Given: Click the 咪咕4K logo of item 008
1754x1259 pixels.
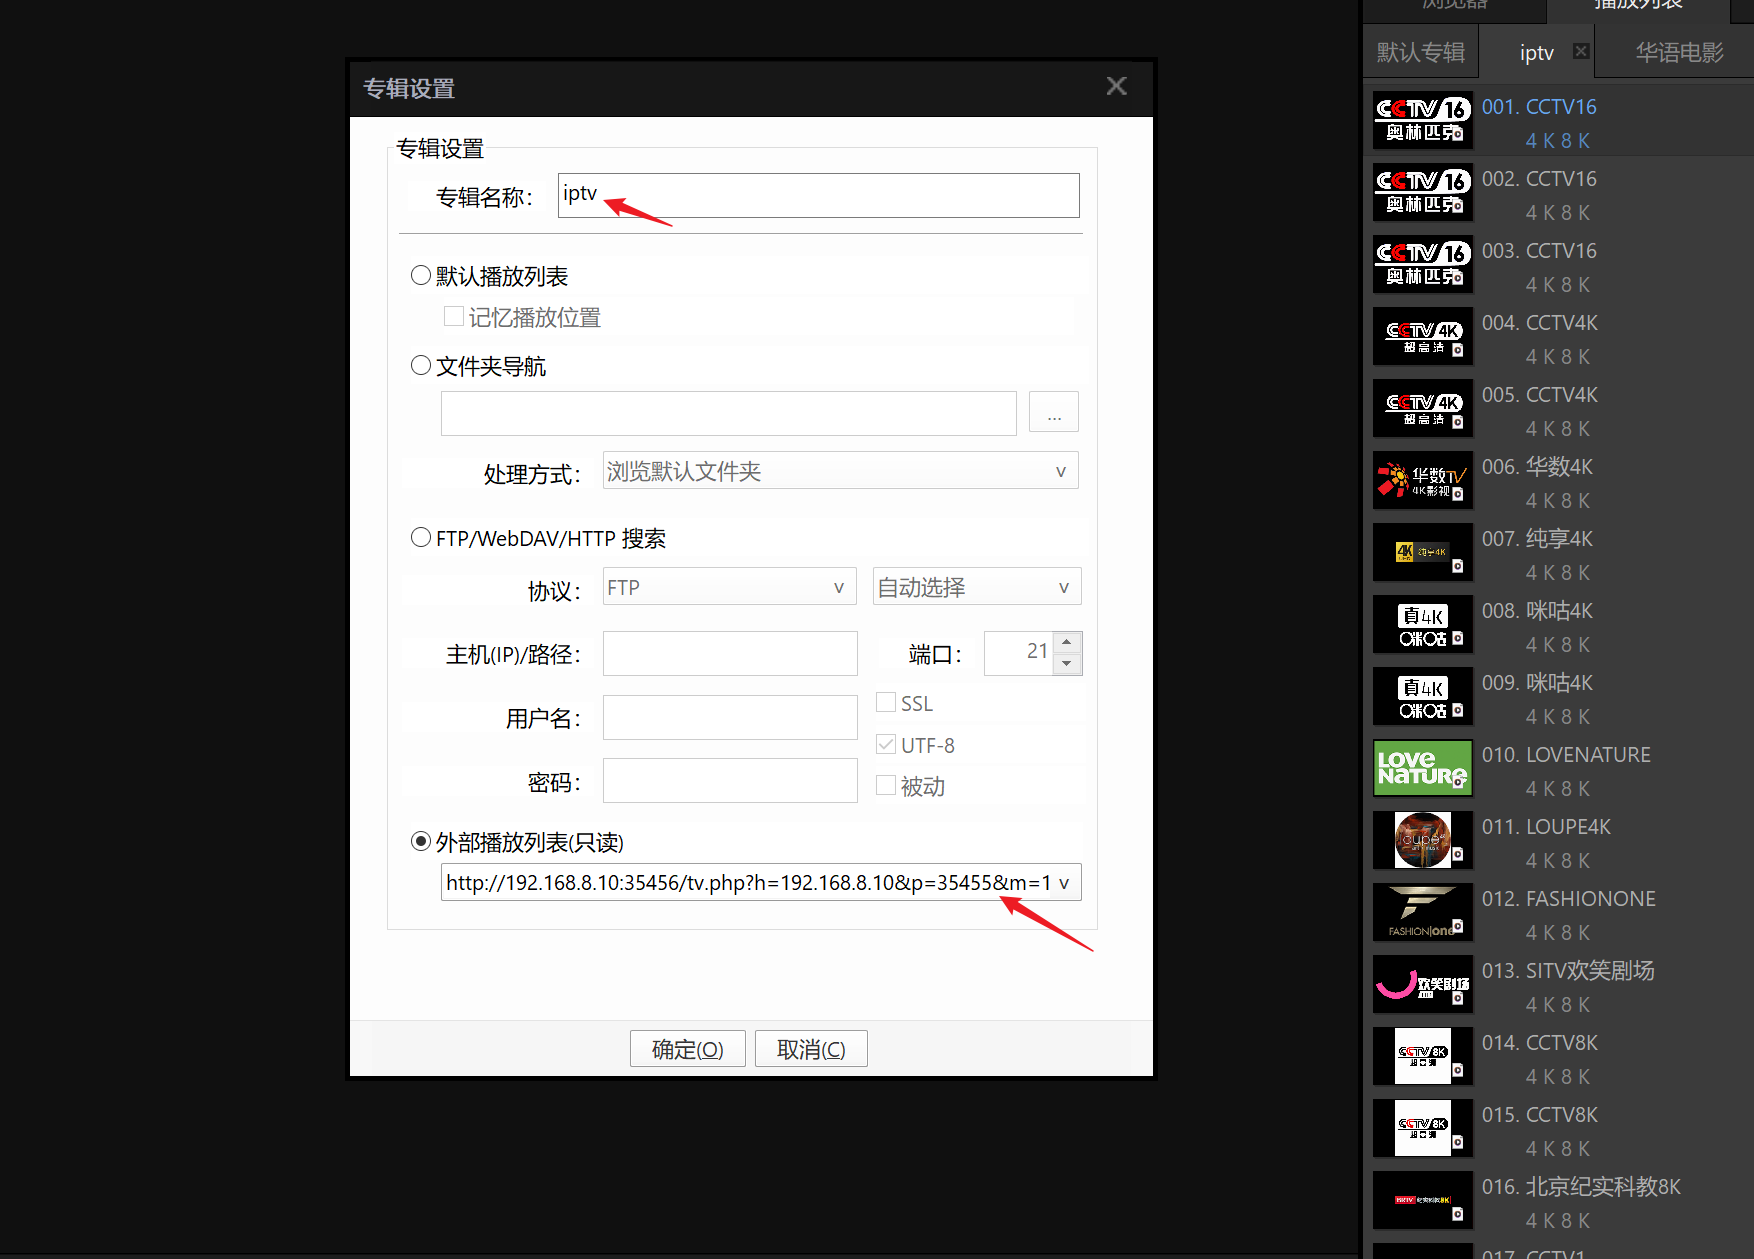Looking at the screenshot, I should point(1423,625).
